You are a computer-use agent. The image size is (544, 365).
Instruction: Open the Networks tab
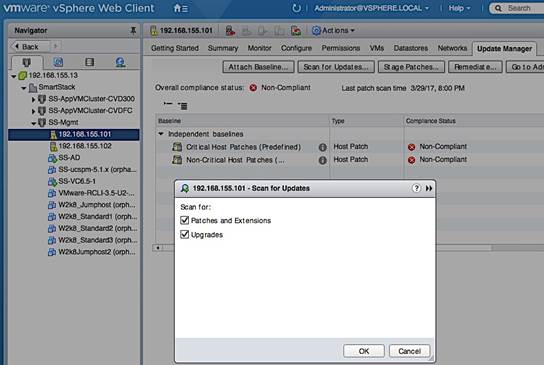pos(452,48)
